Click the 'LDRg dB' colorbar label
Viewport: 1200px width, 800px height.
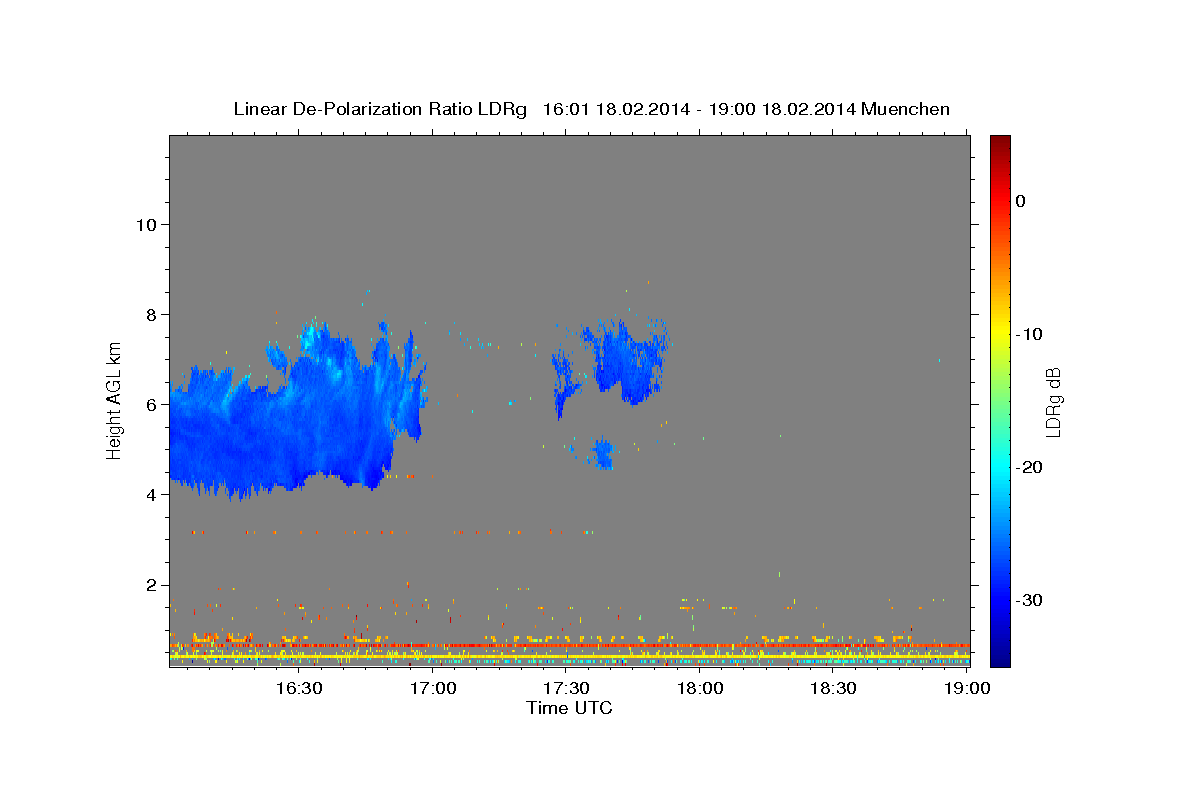pyautogui.click(x=1053, y=401)
